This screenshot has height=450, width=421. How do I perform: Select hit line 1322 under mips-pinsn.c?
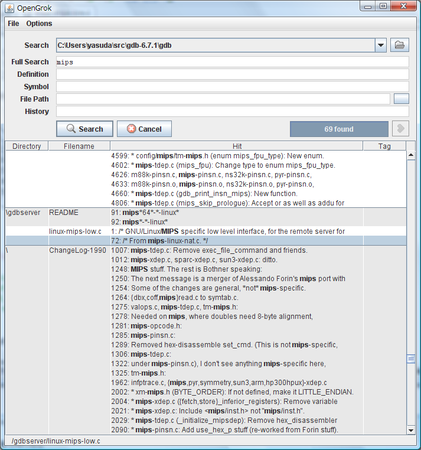click(x=218, y=364)
